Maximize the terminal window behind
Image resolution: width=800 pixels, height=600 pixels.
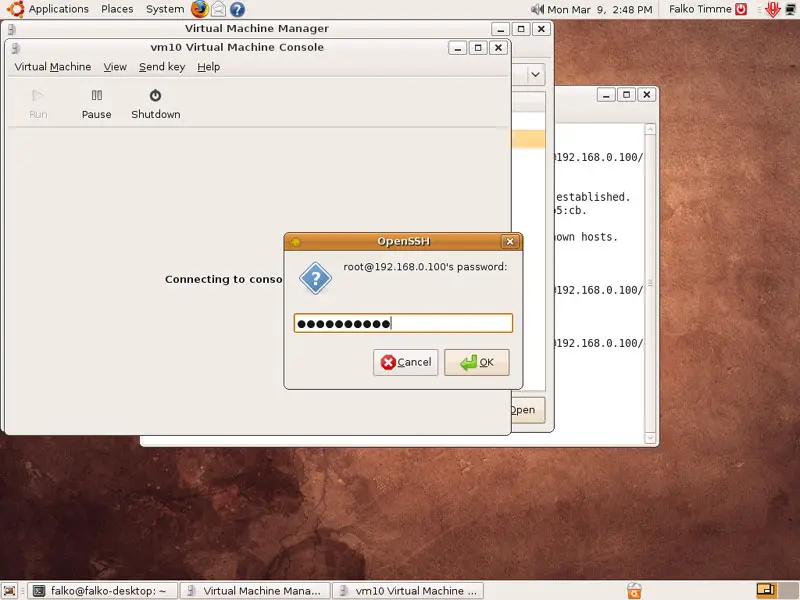coord(626,95)
